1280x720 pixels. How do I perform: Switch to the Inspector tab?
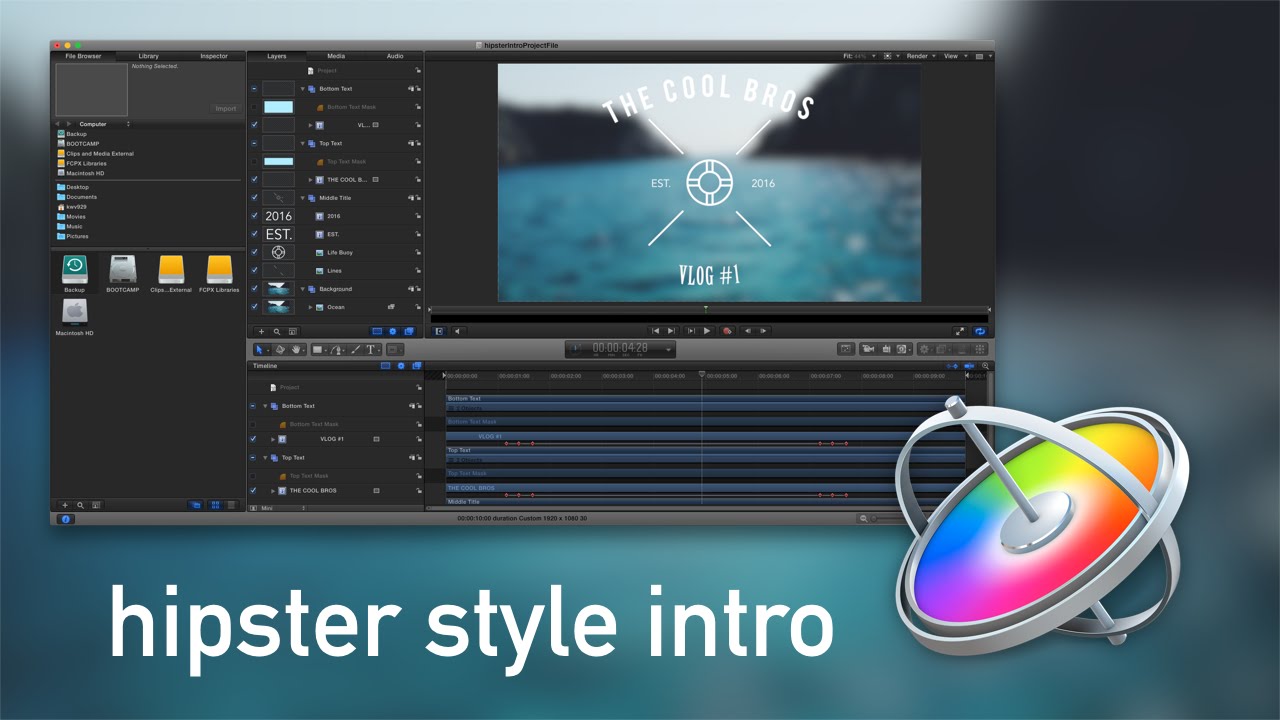click(213, 56)
